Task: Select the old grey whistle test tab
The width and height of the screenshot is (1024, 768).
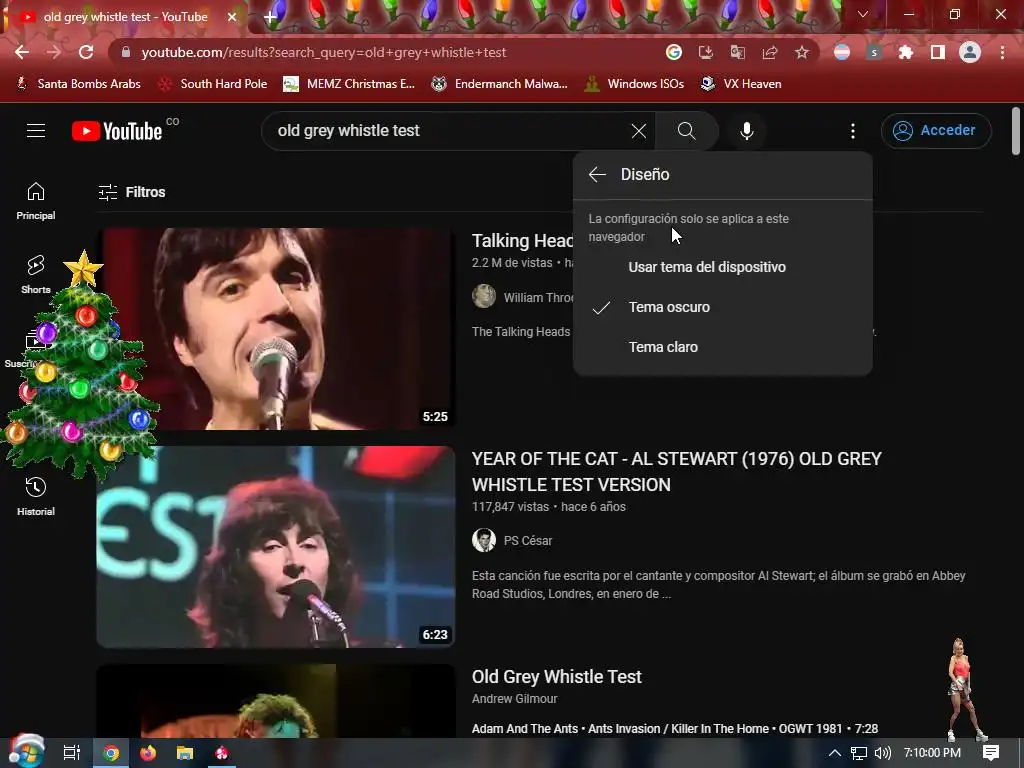Action: [126, 17]
